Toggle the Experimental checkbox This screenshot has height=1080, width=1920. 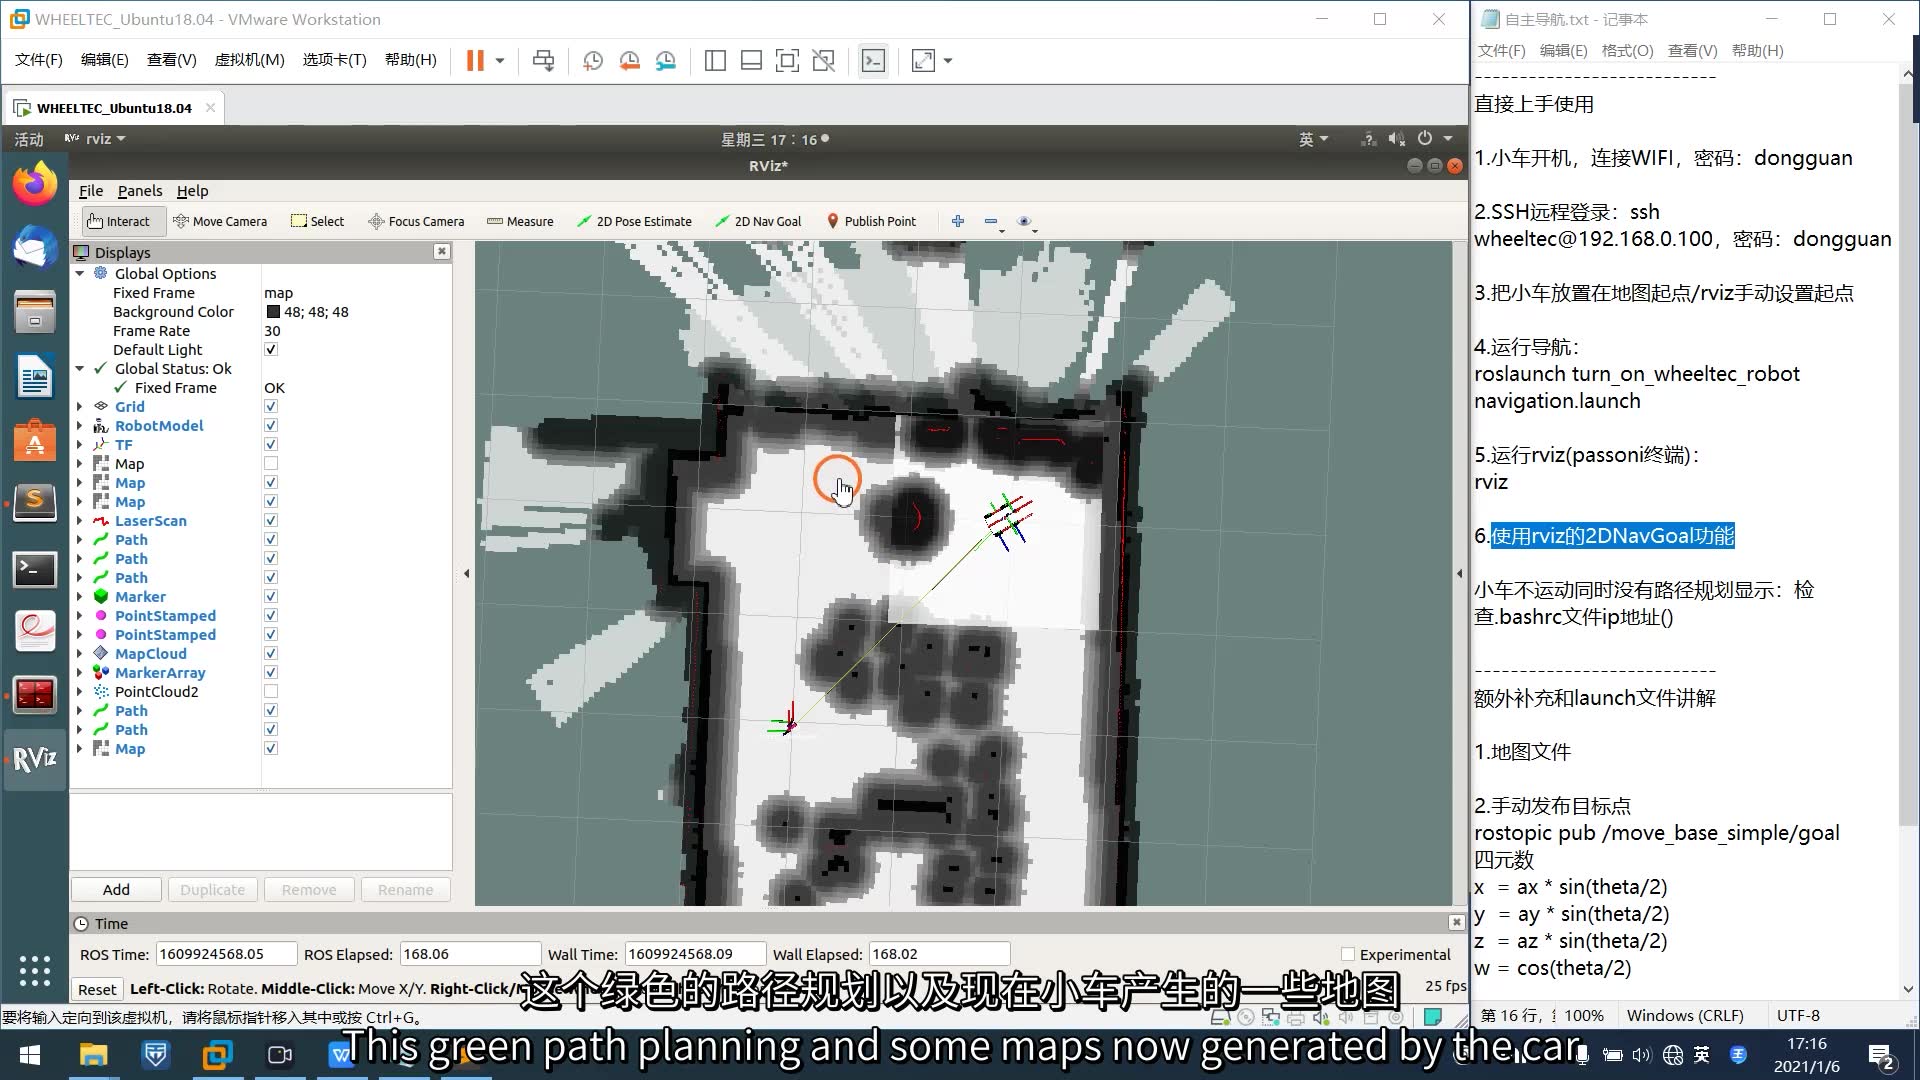pyautogui.click(x=1348, y=954)
